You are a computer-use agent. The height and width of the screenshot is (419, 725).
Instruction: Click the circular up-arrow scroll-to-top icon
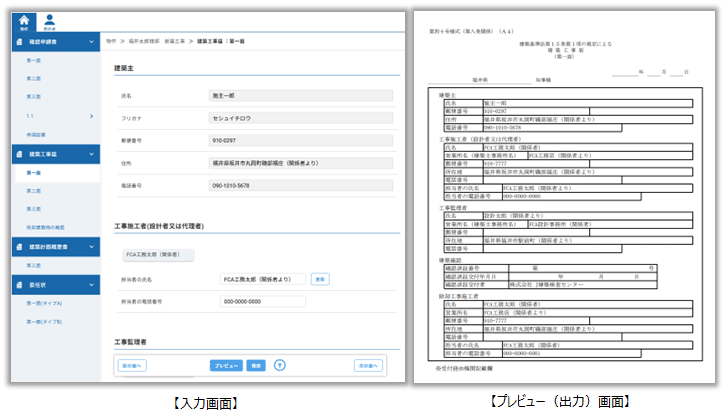[281, 366]
